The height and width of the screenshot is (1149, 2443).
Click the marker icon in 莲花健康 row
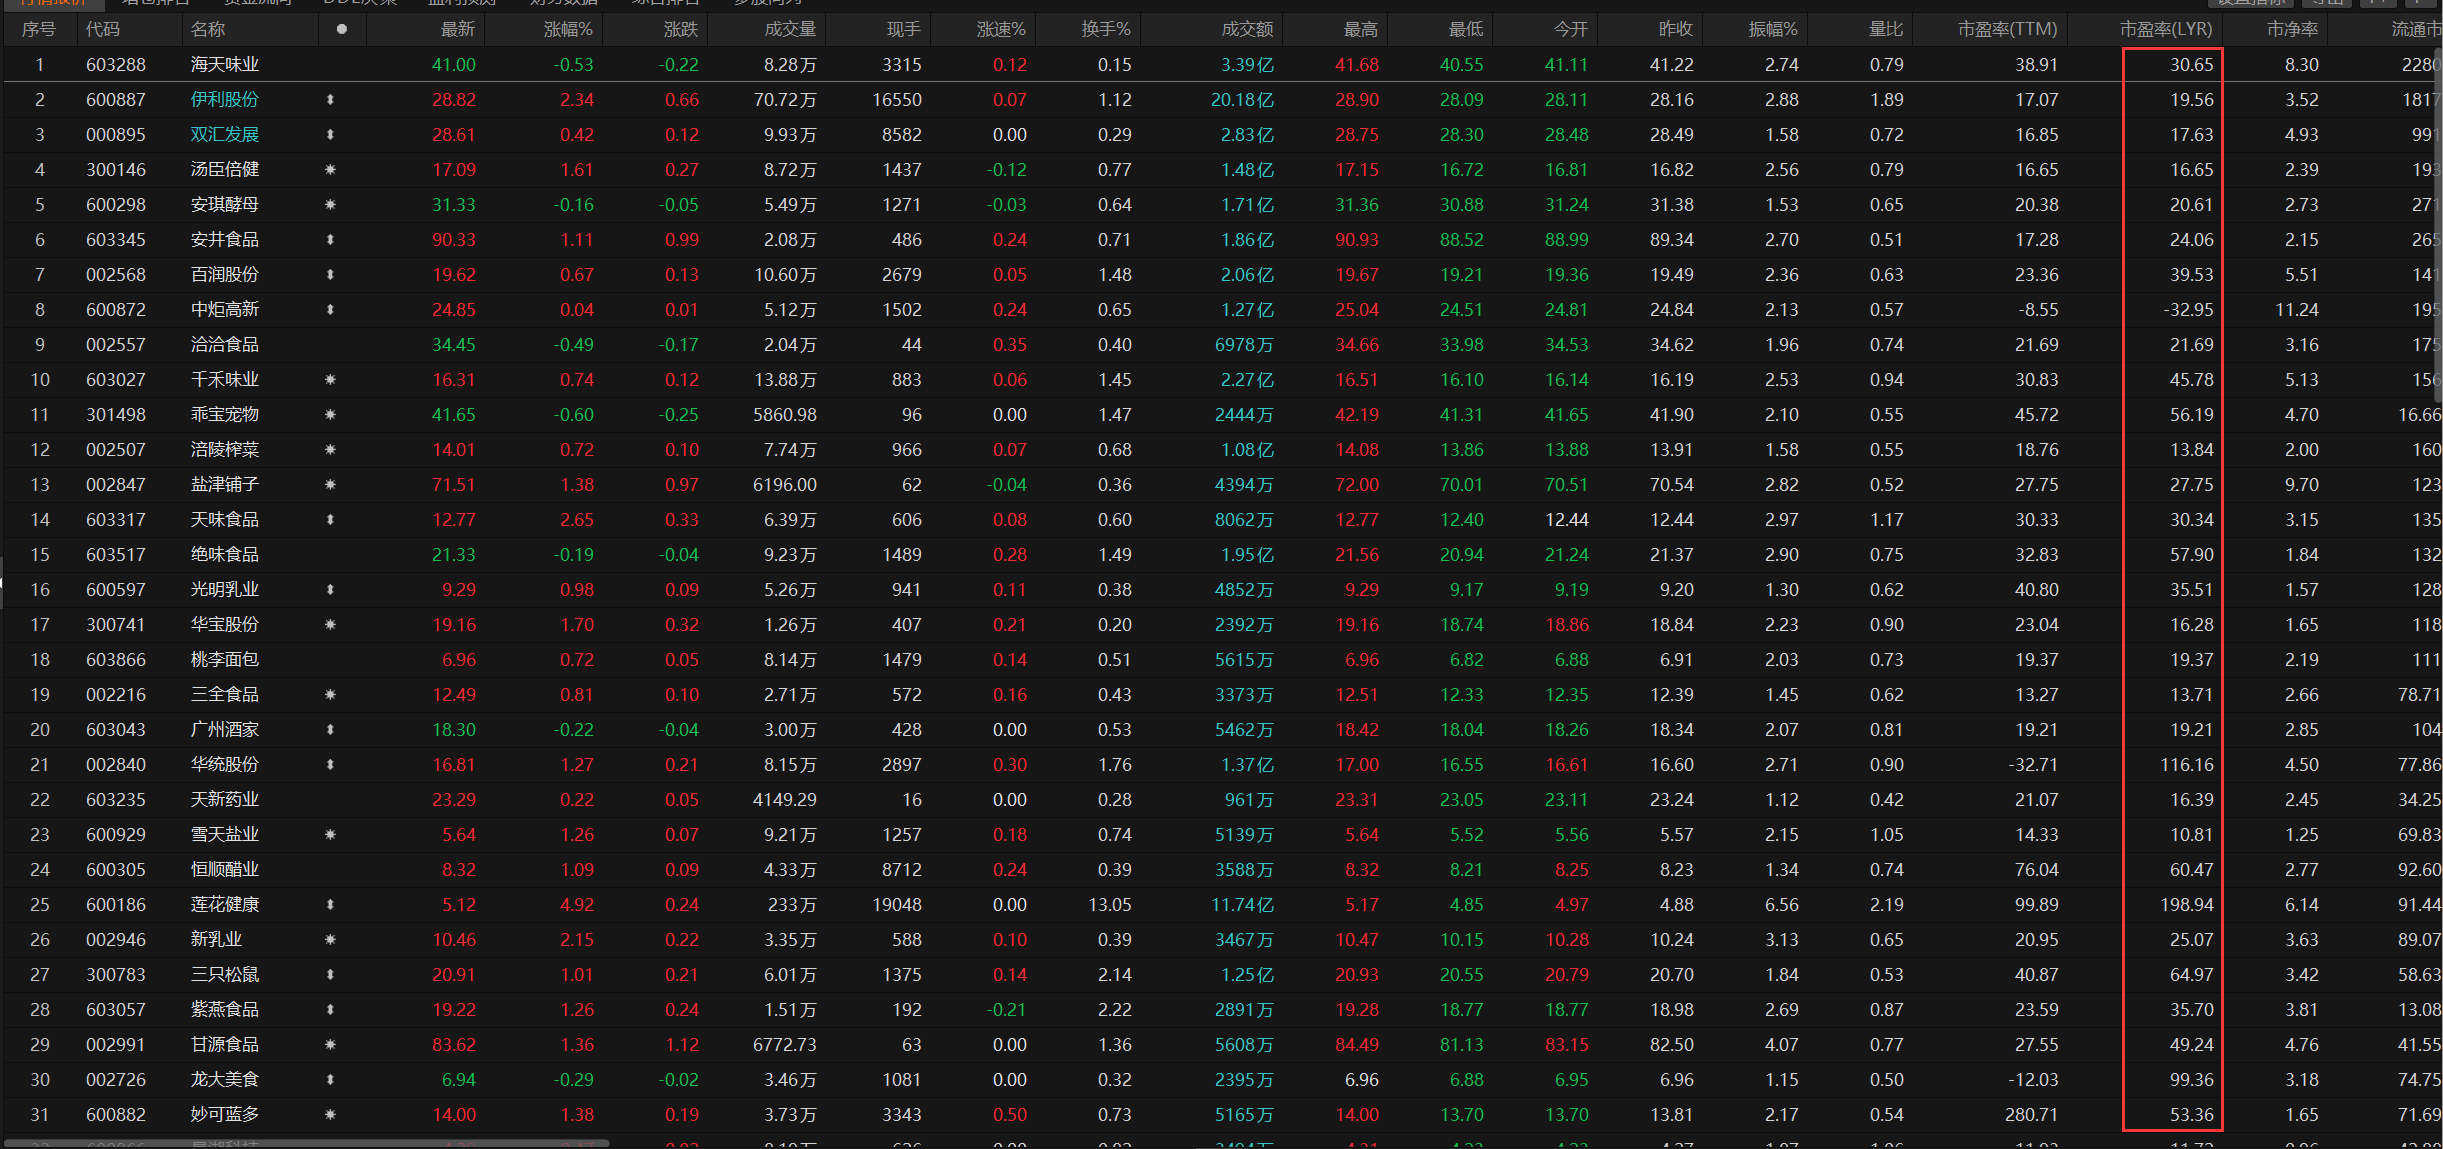coord(330,905)
